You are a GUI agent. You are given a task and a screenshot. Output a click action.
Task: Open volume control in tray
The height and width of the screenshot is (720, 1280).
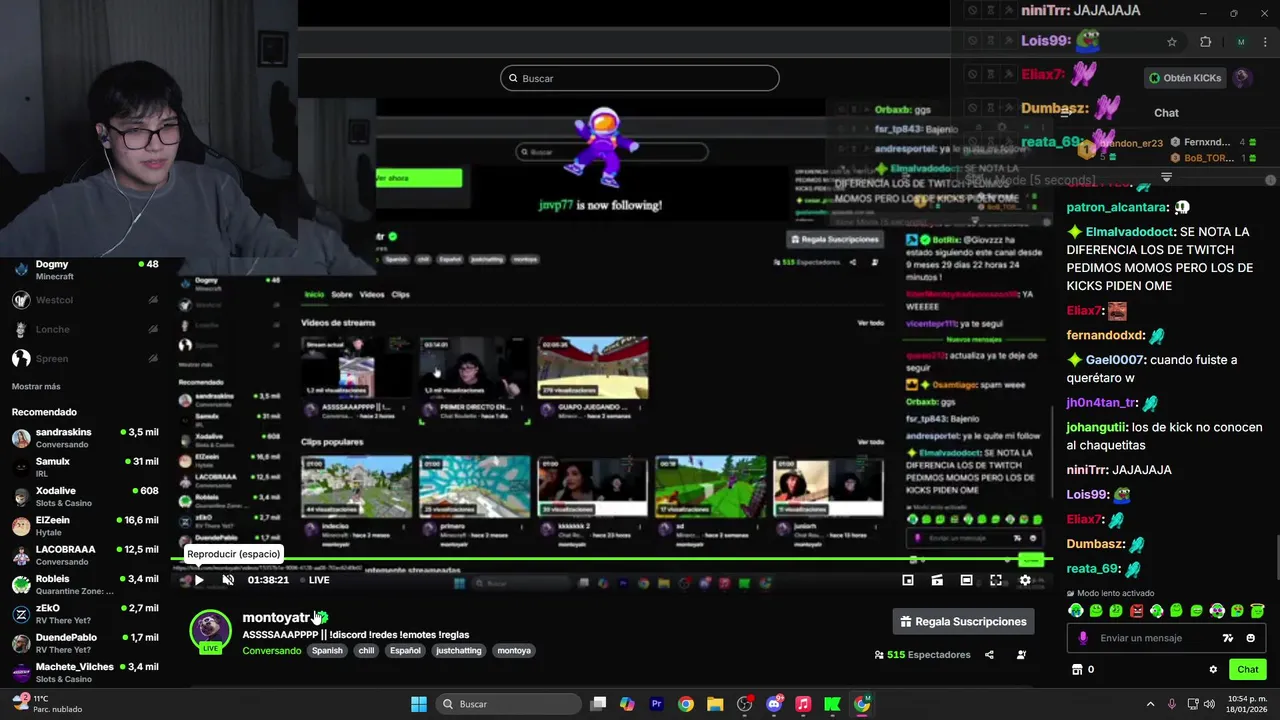tap(1211, 704)
